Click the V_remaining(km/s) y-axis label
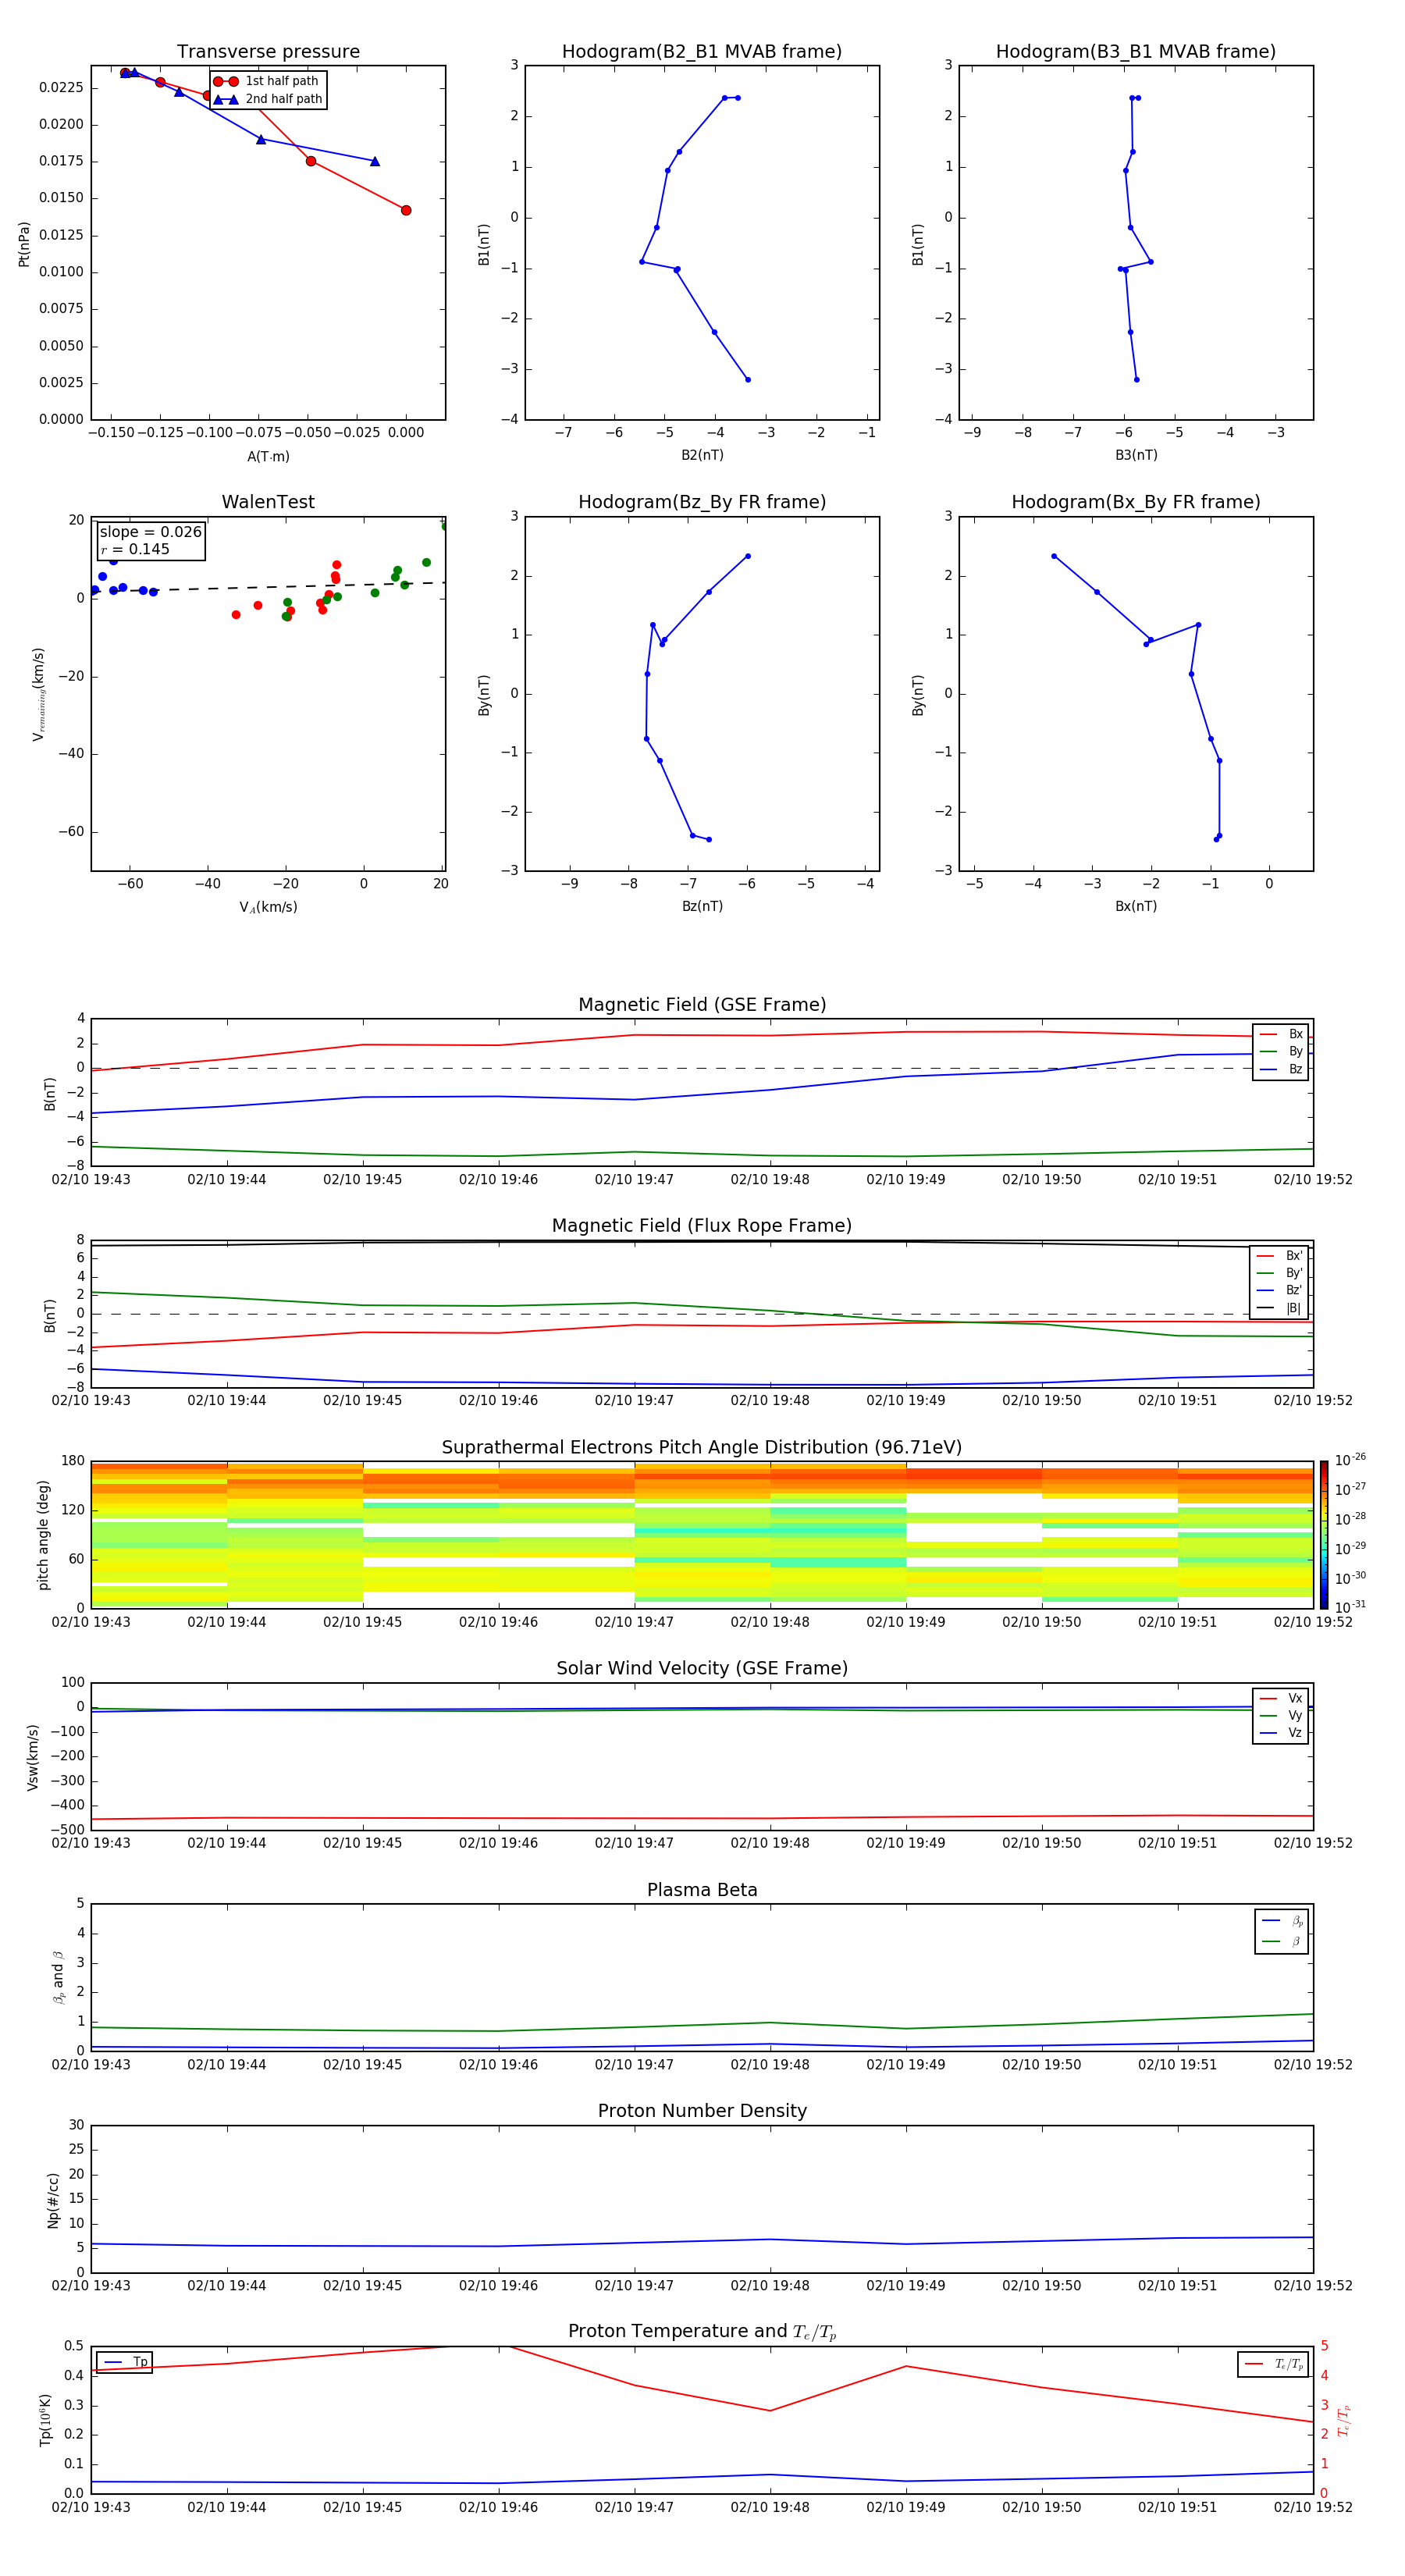1405x2576 pixels. tap(38, 694)
